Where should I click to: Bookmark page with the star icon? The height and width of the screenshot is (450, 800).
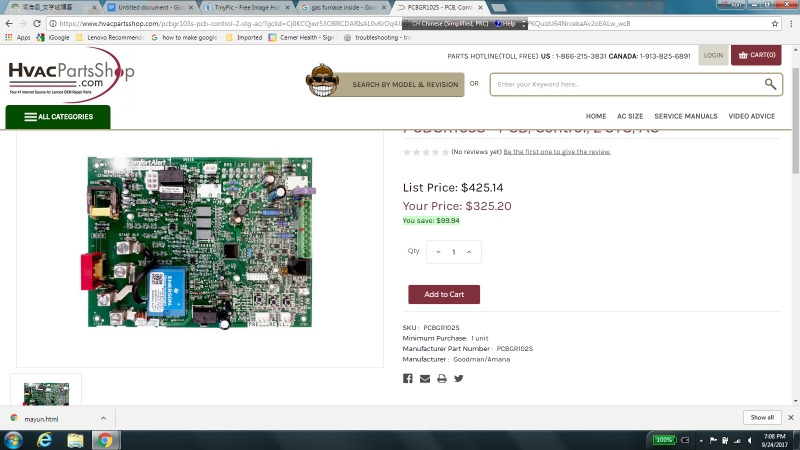click(775, 23)
